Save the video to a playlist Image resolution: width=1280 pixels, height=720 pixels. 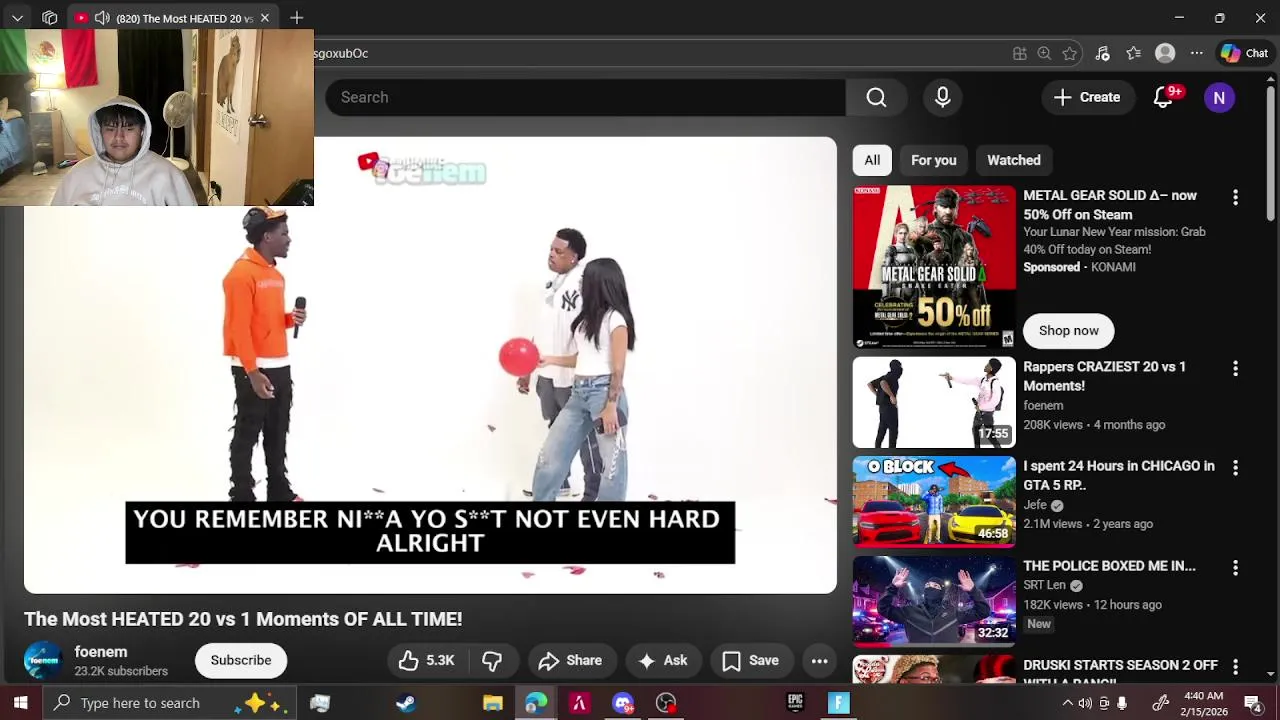pos(751,660)
